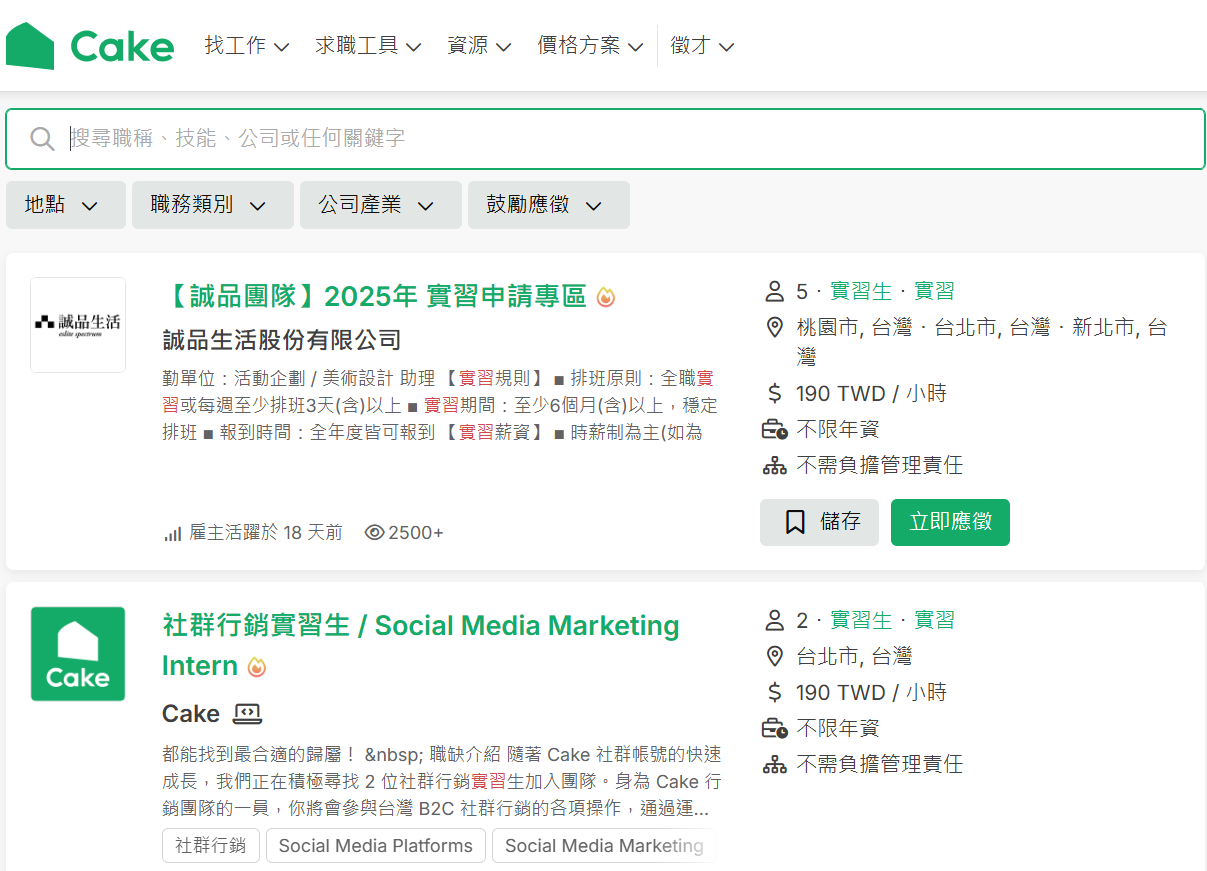This screenshot has width=1207, height=871.
Task: Save the 誠品團隊 internship job with 儲存
Action: (x=819, y=522)
